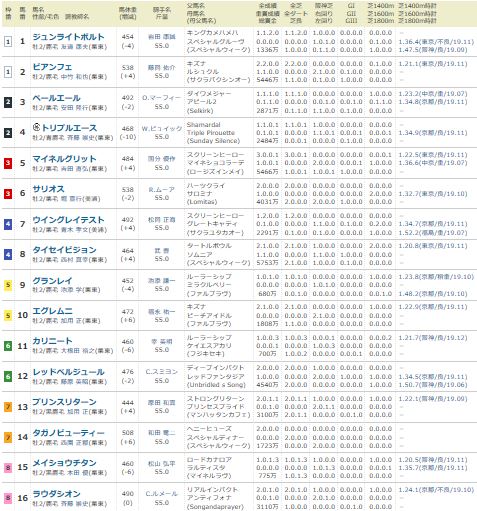Open horse page for エグレムニ

tap(52, 311)
